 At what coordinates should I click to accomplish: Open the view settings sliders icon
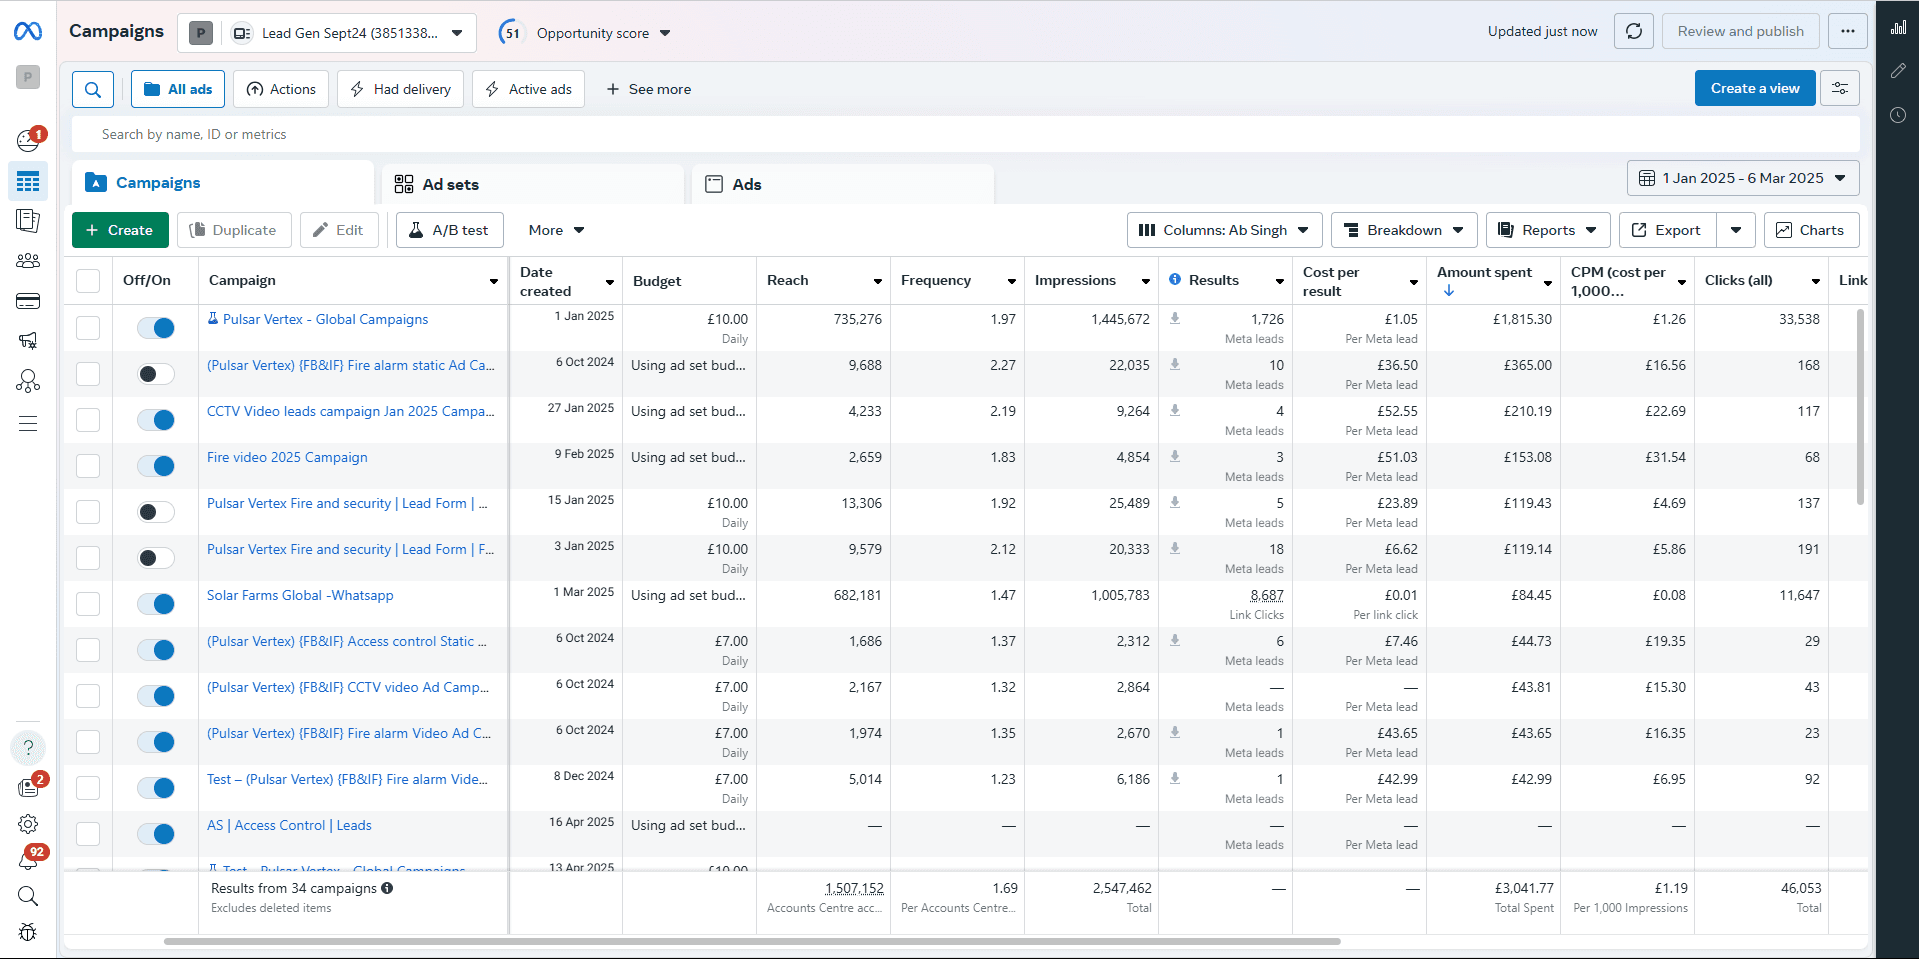coord(1840,88)
